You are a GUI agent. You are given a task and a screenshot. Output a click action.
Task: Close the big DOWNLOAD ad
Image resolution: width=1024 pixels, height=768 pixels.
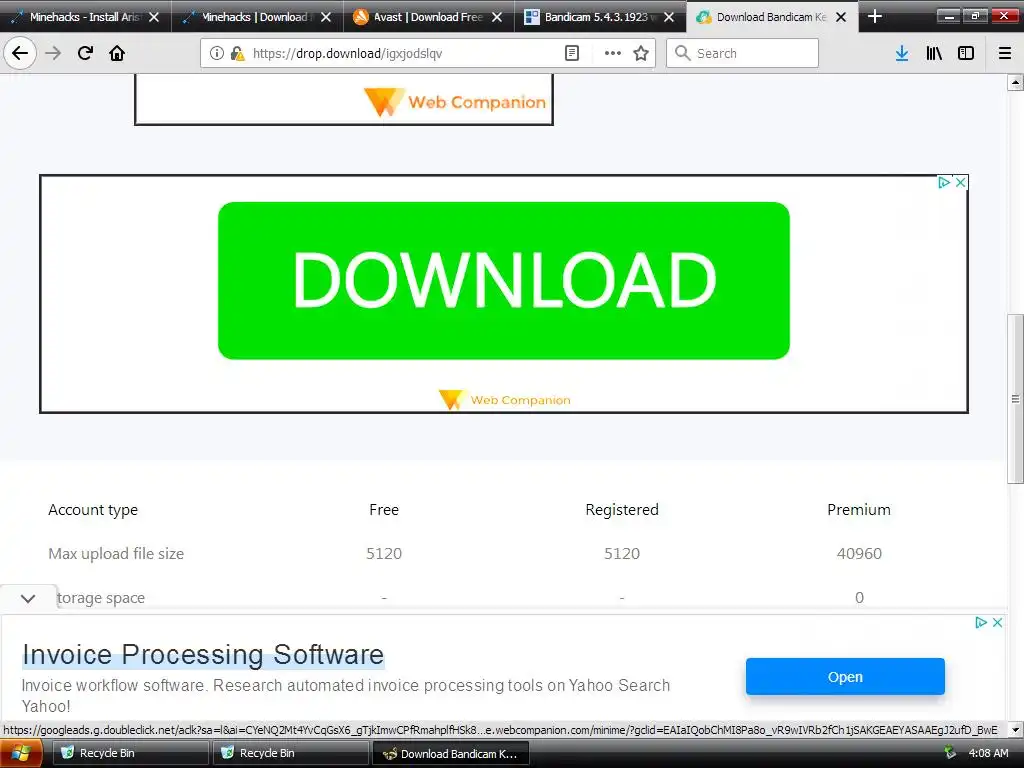[960, 183]
